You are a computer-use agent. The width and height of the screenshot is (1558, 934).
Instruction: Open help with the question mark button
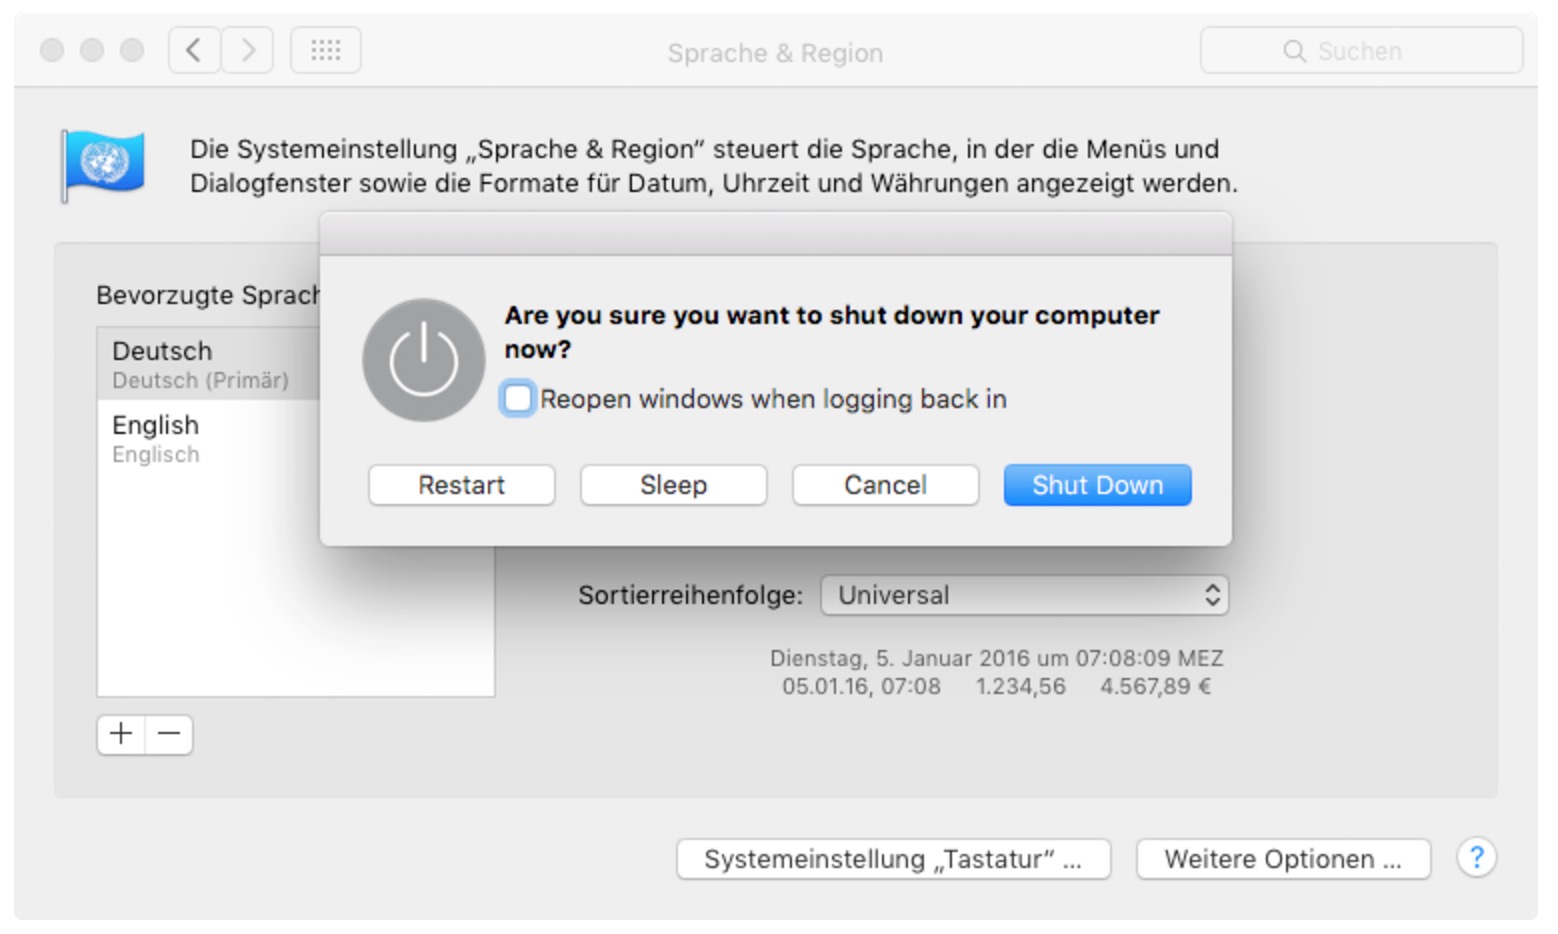(x=1476, y=858)
